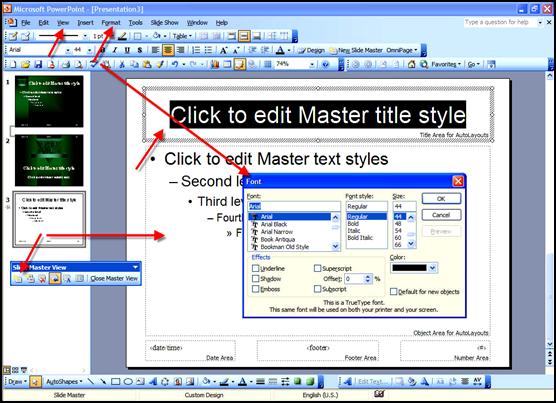
Task: Click the Increase Font Size icon
Action: tap(224, 50)
